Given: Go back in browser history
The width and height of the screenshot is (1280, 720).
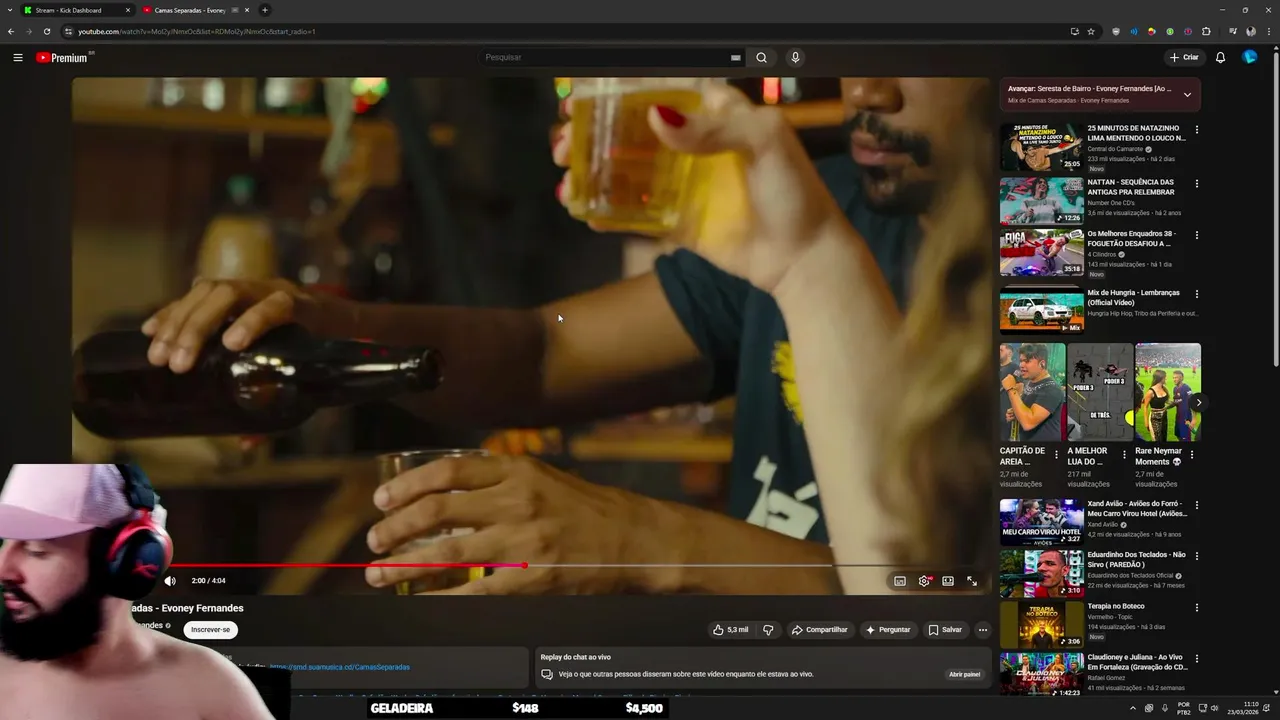Looking at the screenshot, I should (x=11, y=31).
